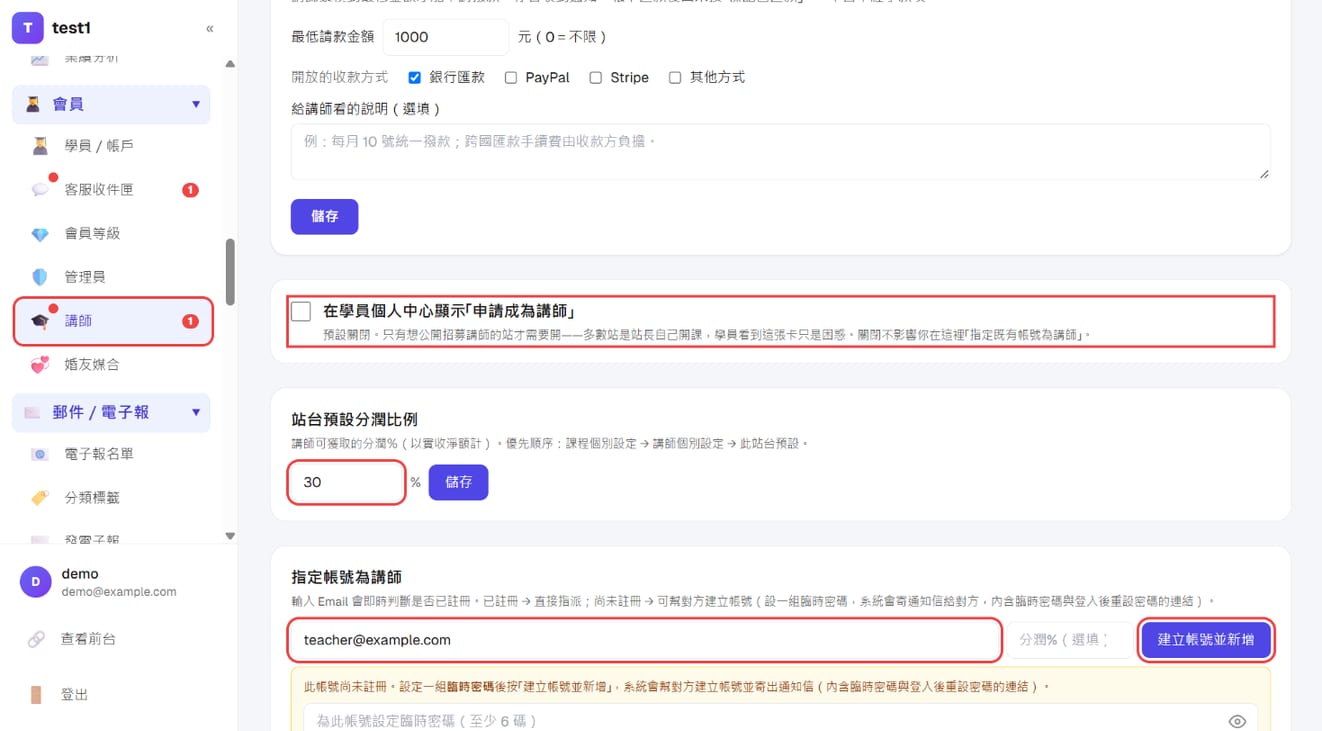Image resolution: width=1322 pixels, height=731 pixels.
Task: Focus the 最低請款金額 field showing 1000
Action: click(446, 37)
